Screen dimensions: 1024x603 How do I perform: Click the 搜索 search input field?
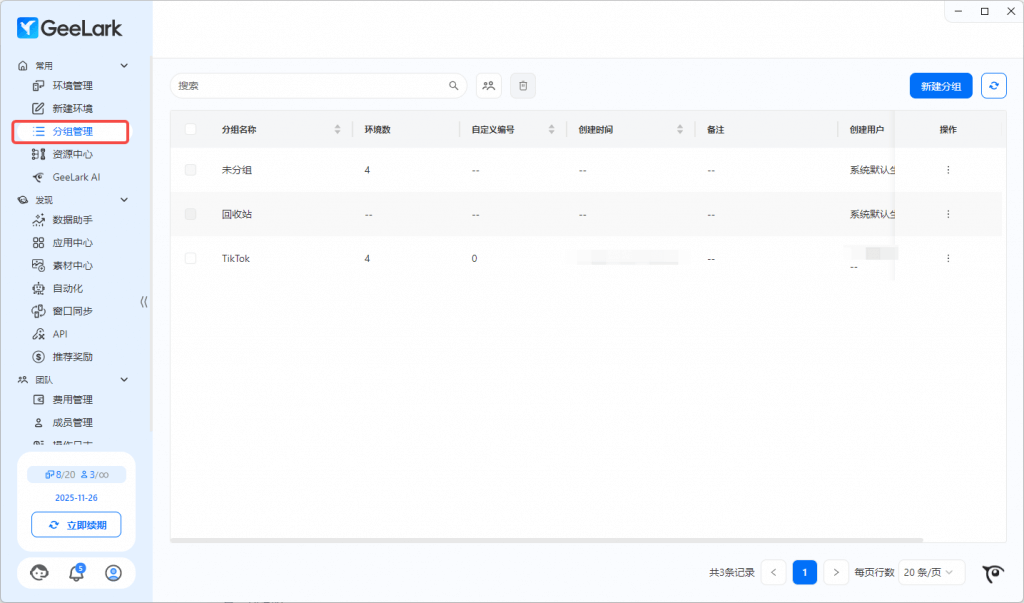[x=310, y=86]
